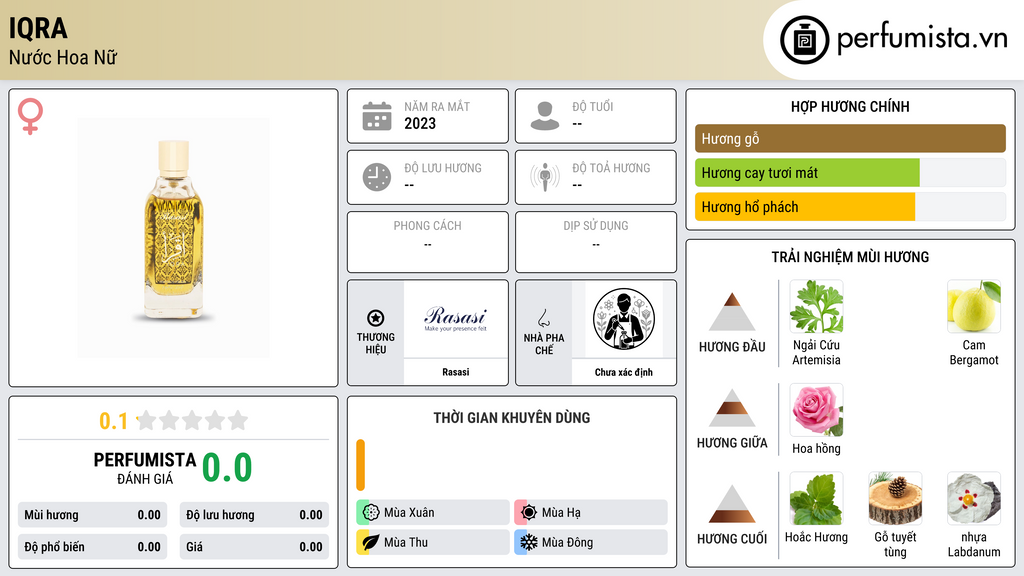Click the star badge icon above Thương hiệu
Screen dimensions: 1024x576
(x=376, y=318)
